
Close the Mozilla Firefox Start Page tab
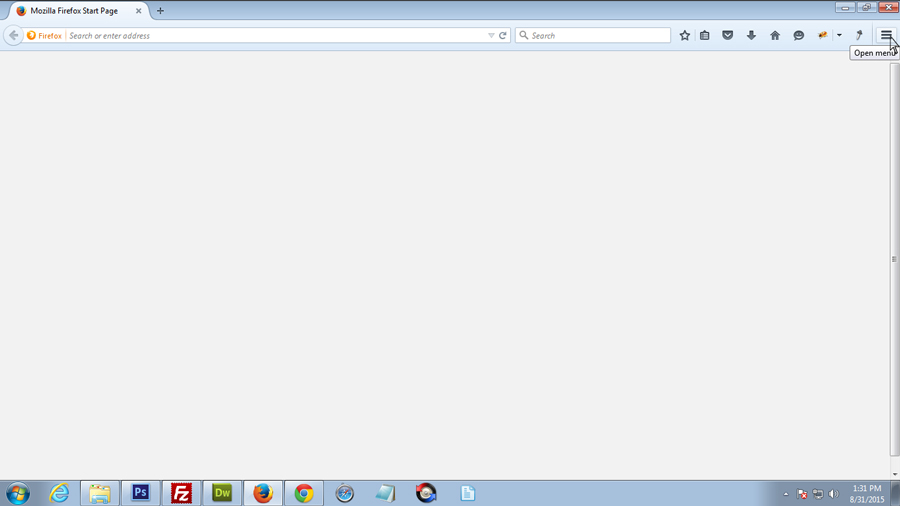[138, 11]
